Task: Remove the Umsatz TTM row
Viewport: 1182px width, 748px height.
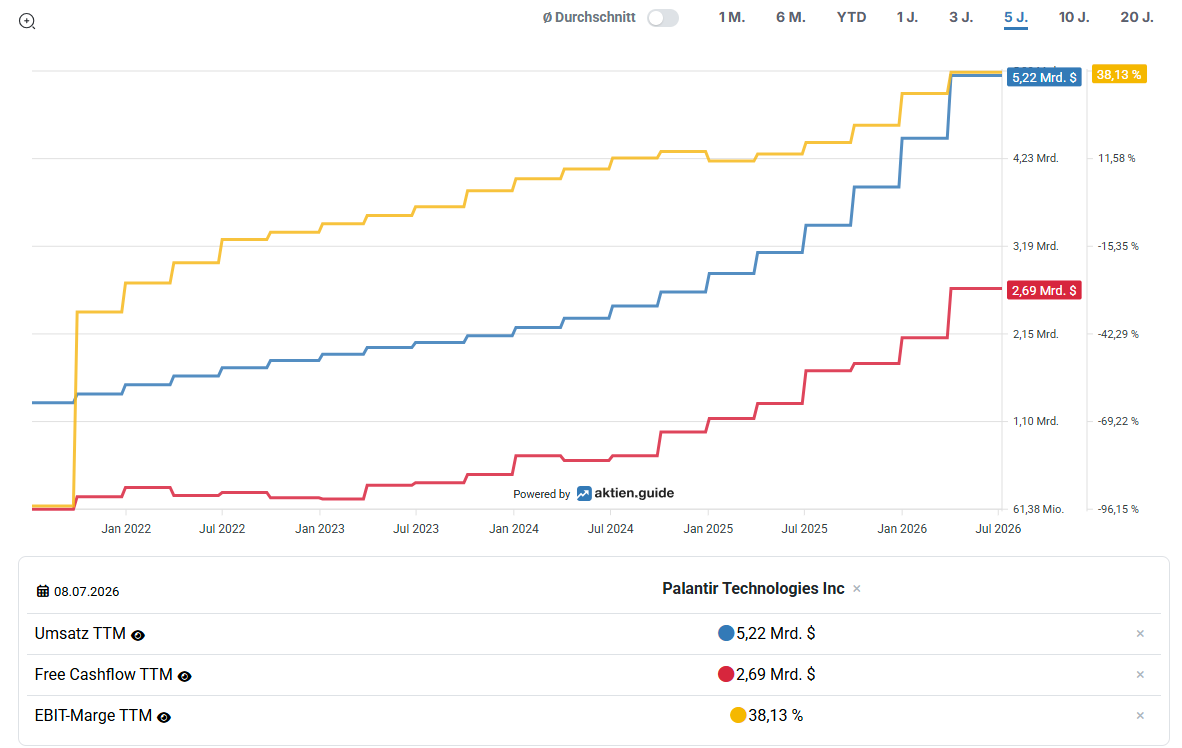Action: 1140,633
